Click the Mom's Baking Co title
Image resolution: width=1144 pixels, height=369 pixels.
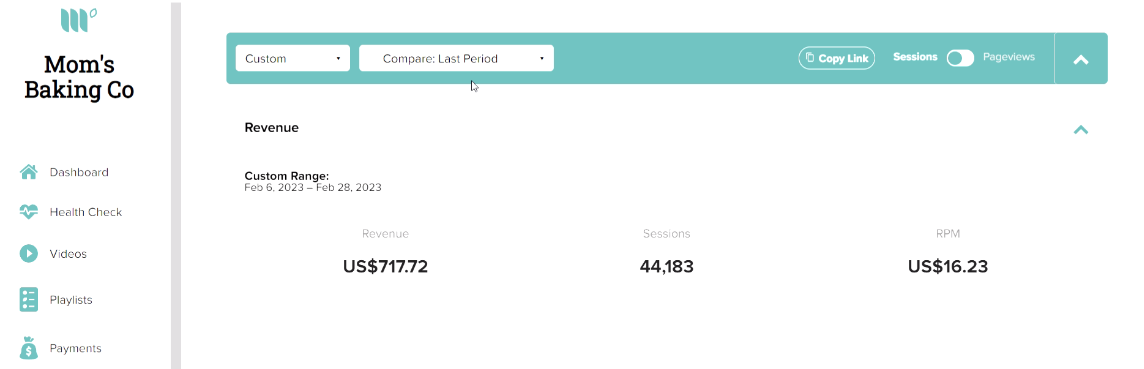(x=79, y=77)
